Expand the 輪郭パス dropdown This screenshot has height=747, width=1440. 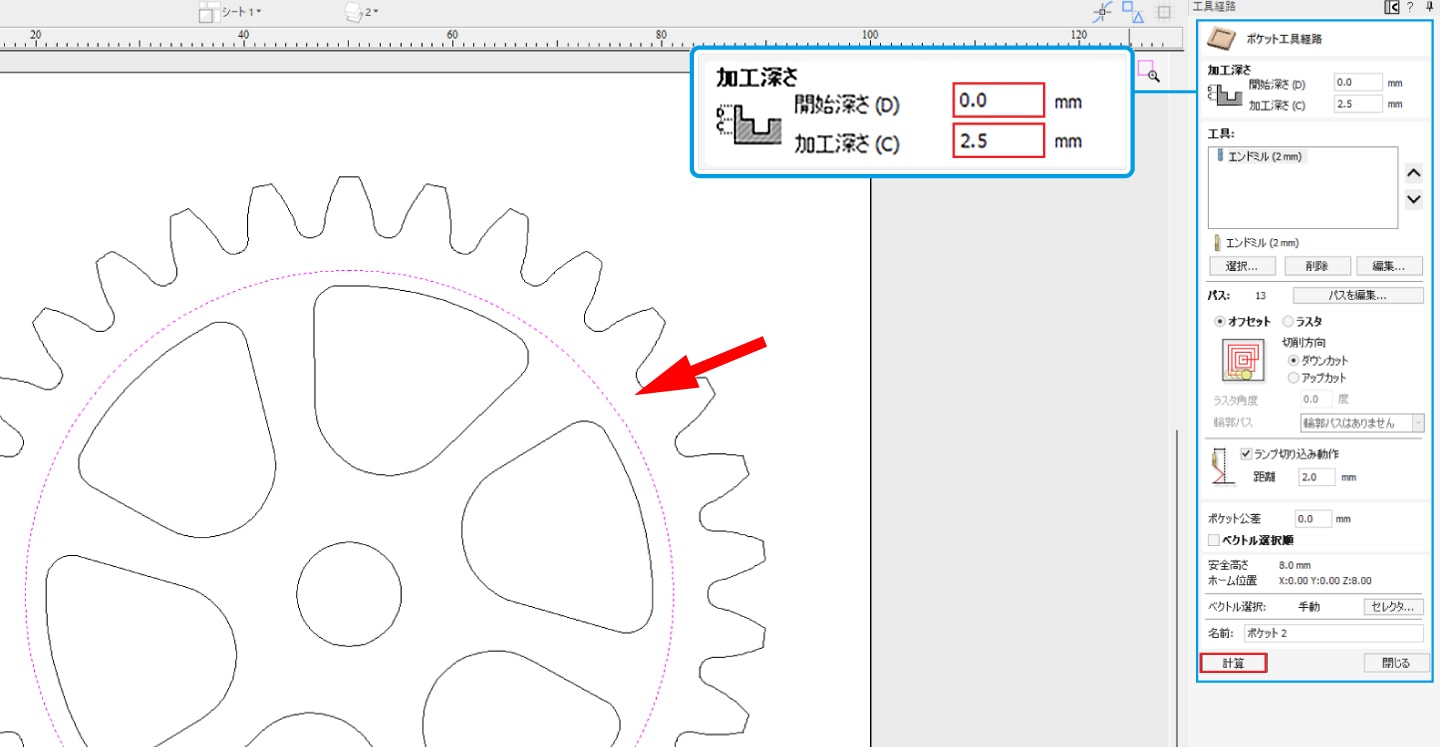1417,423
